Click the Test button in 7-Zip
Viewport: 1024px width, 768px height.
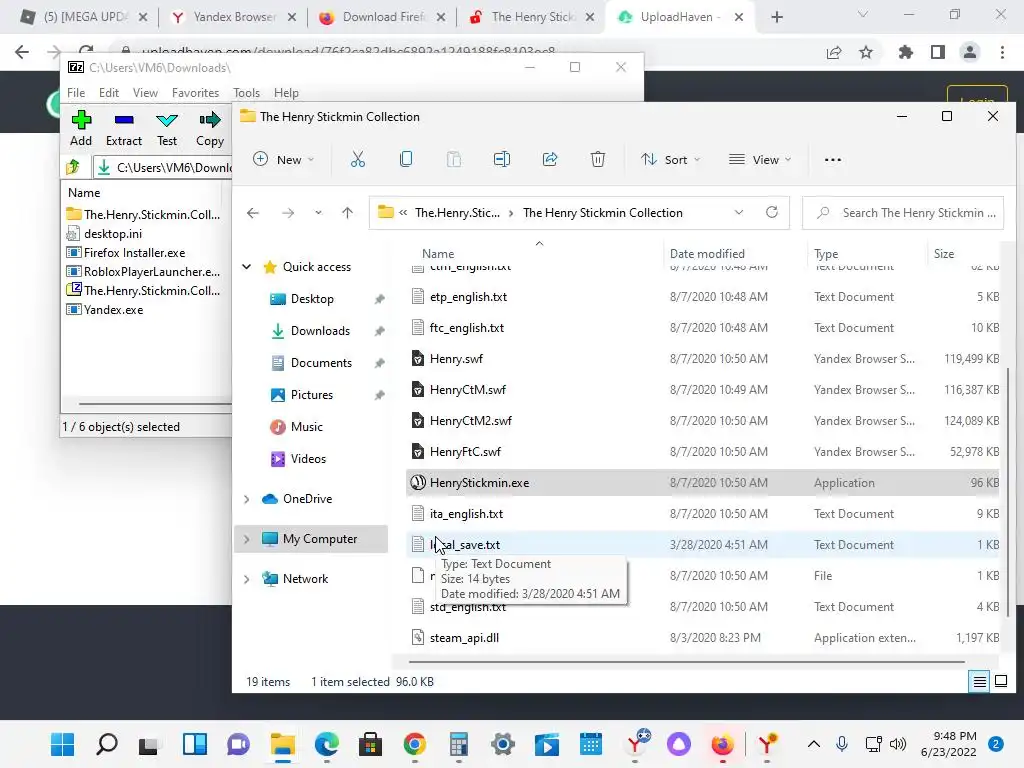pyautogui.click(x=167, y=128)
